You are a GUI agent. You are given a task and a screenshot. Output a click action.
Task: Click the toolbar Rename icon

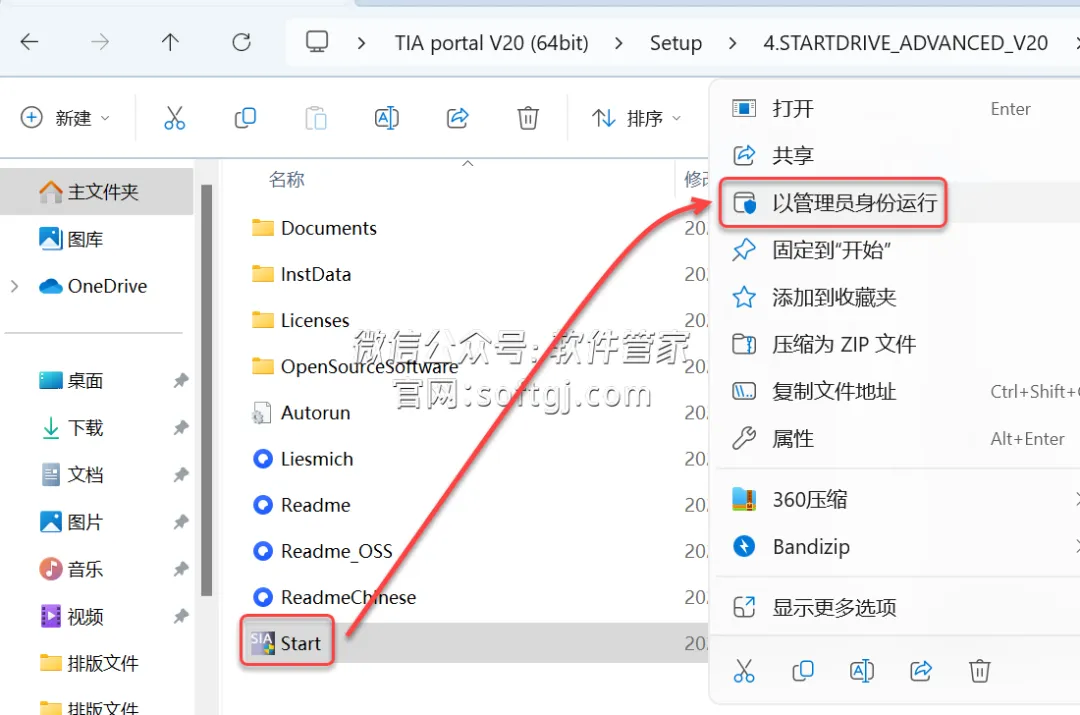(386, 118)
